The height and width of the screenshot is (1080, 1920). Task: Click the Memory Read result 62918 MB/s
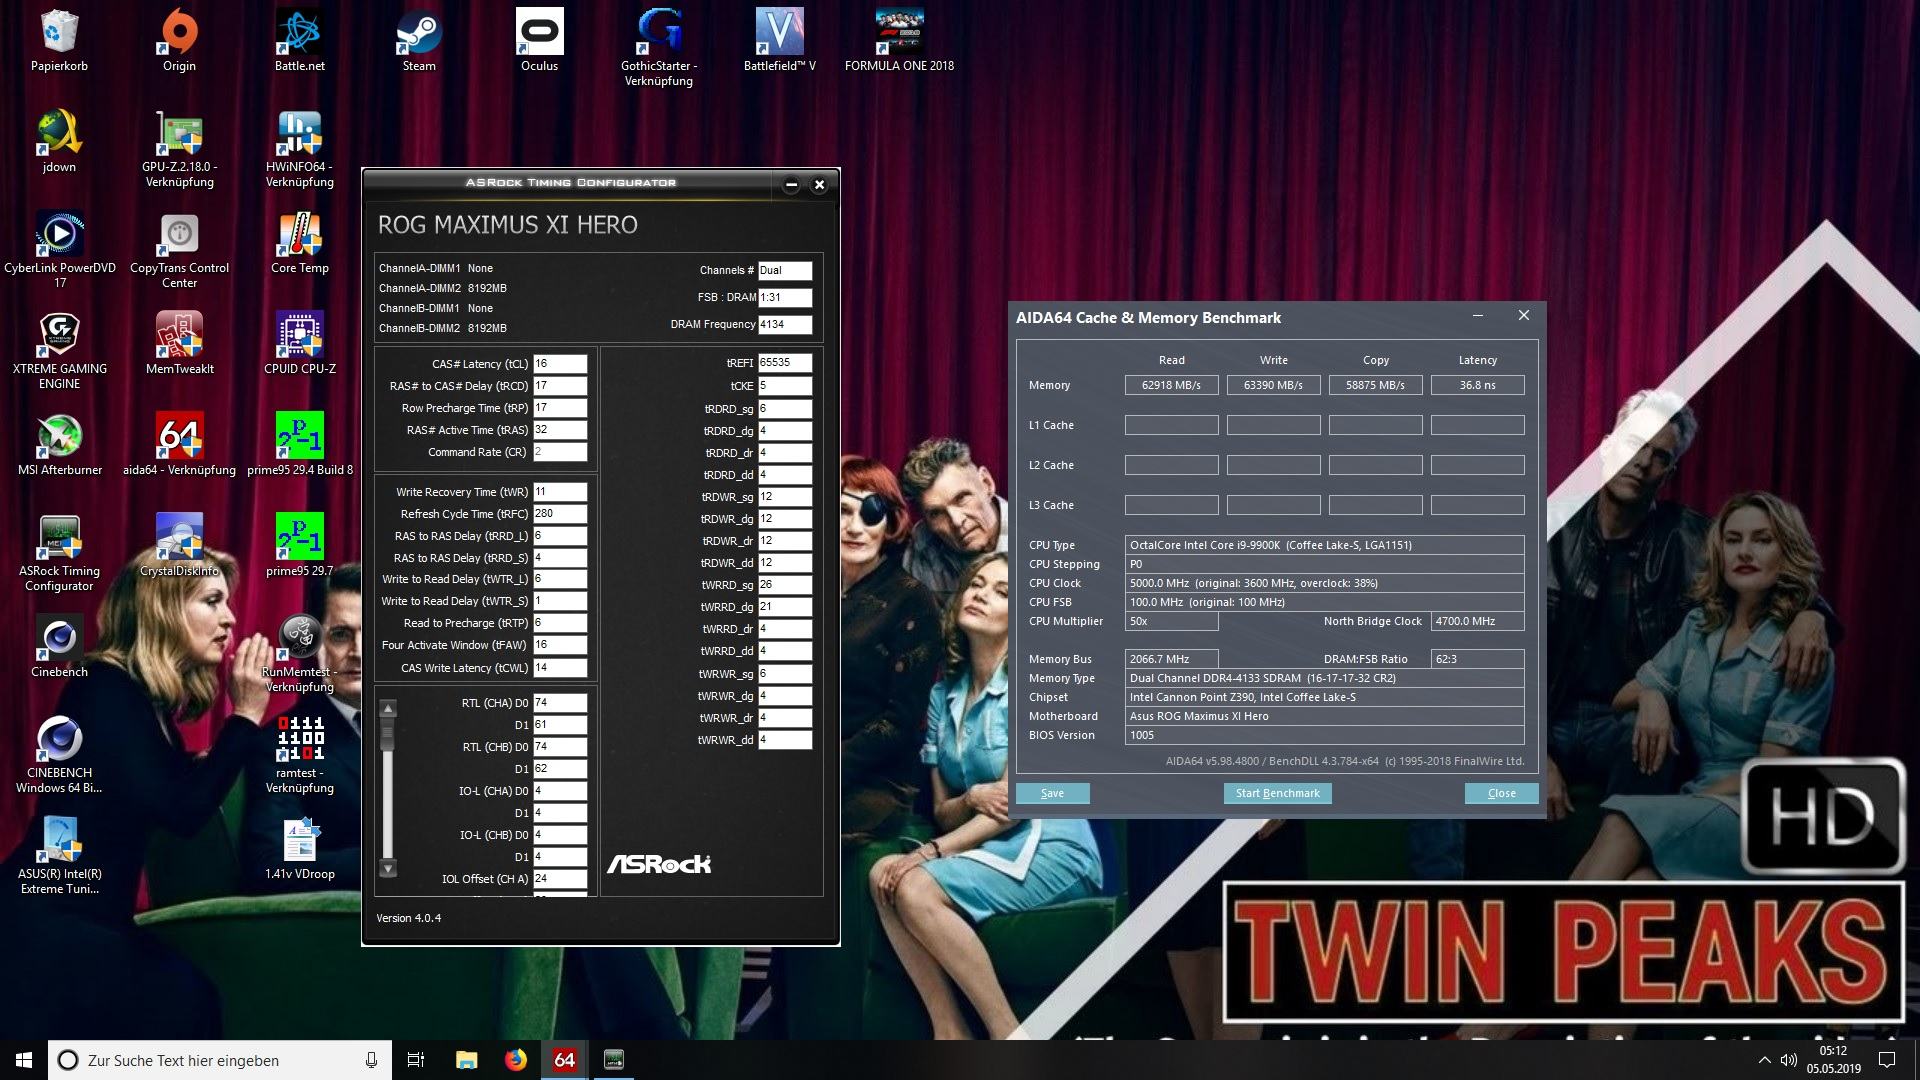pos(1171,385)
